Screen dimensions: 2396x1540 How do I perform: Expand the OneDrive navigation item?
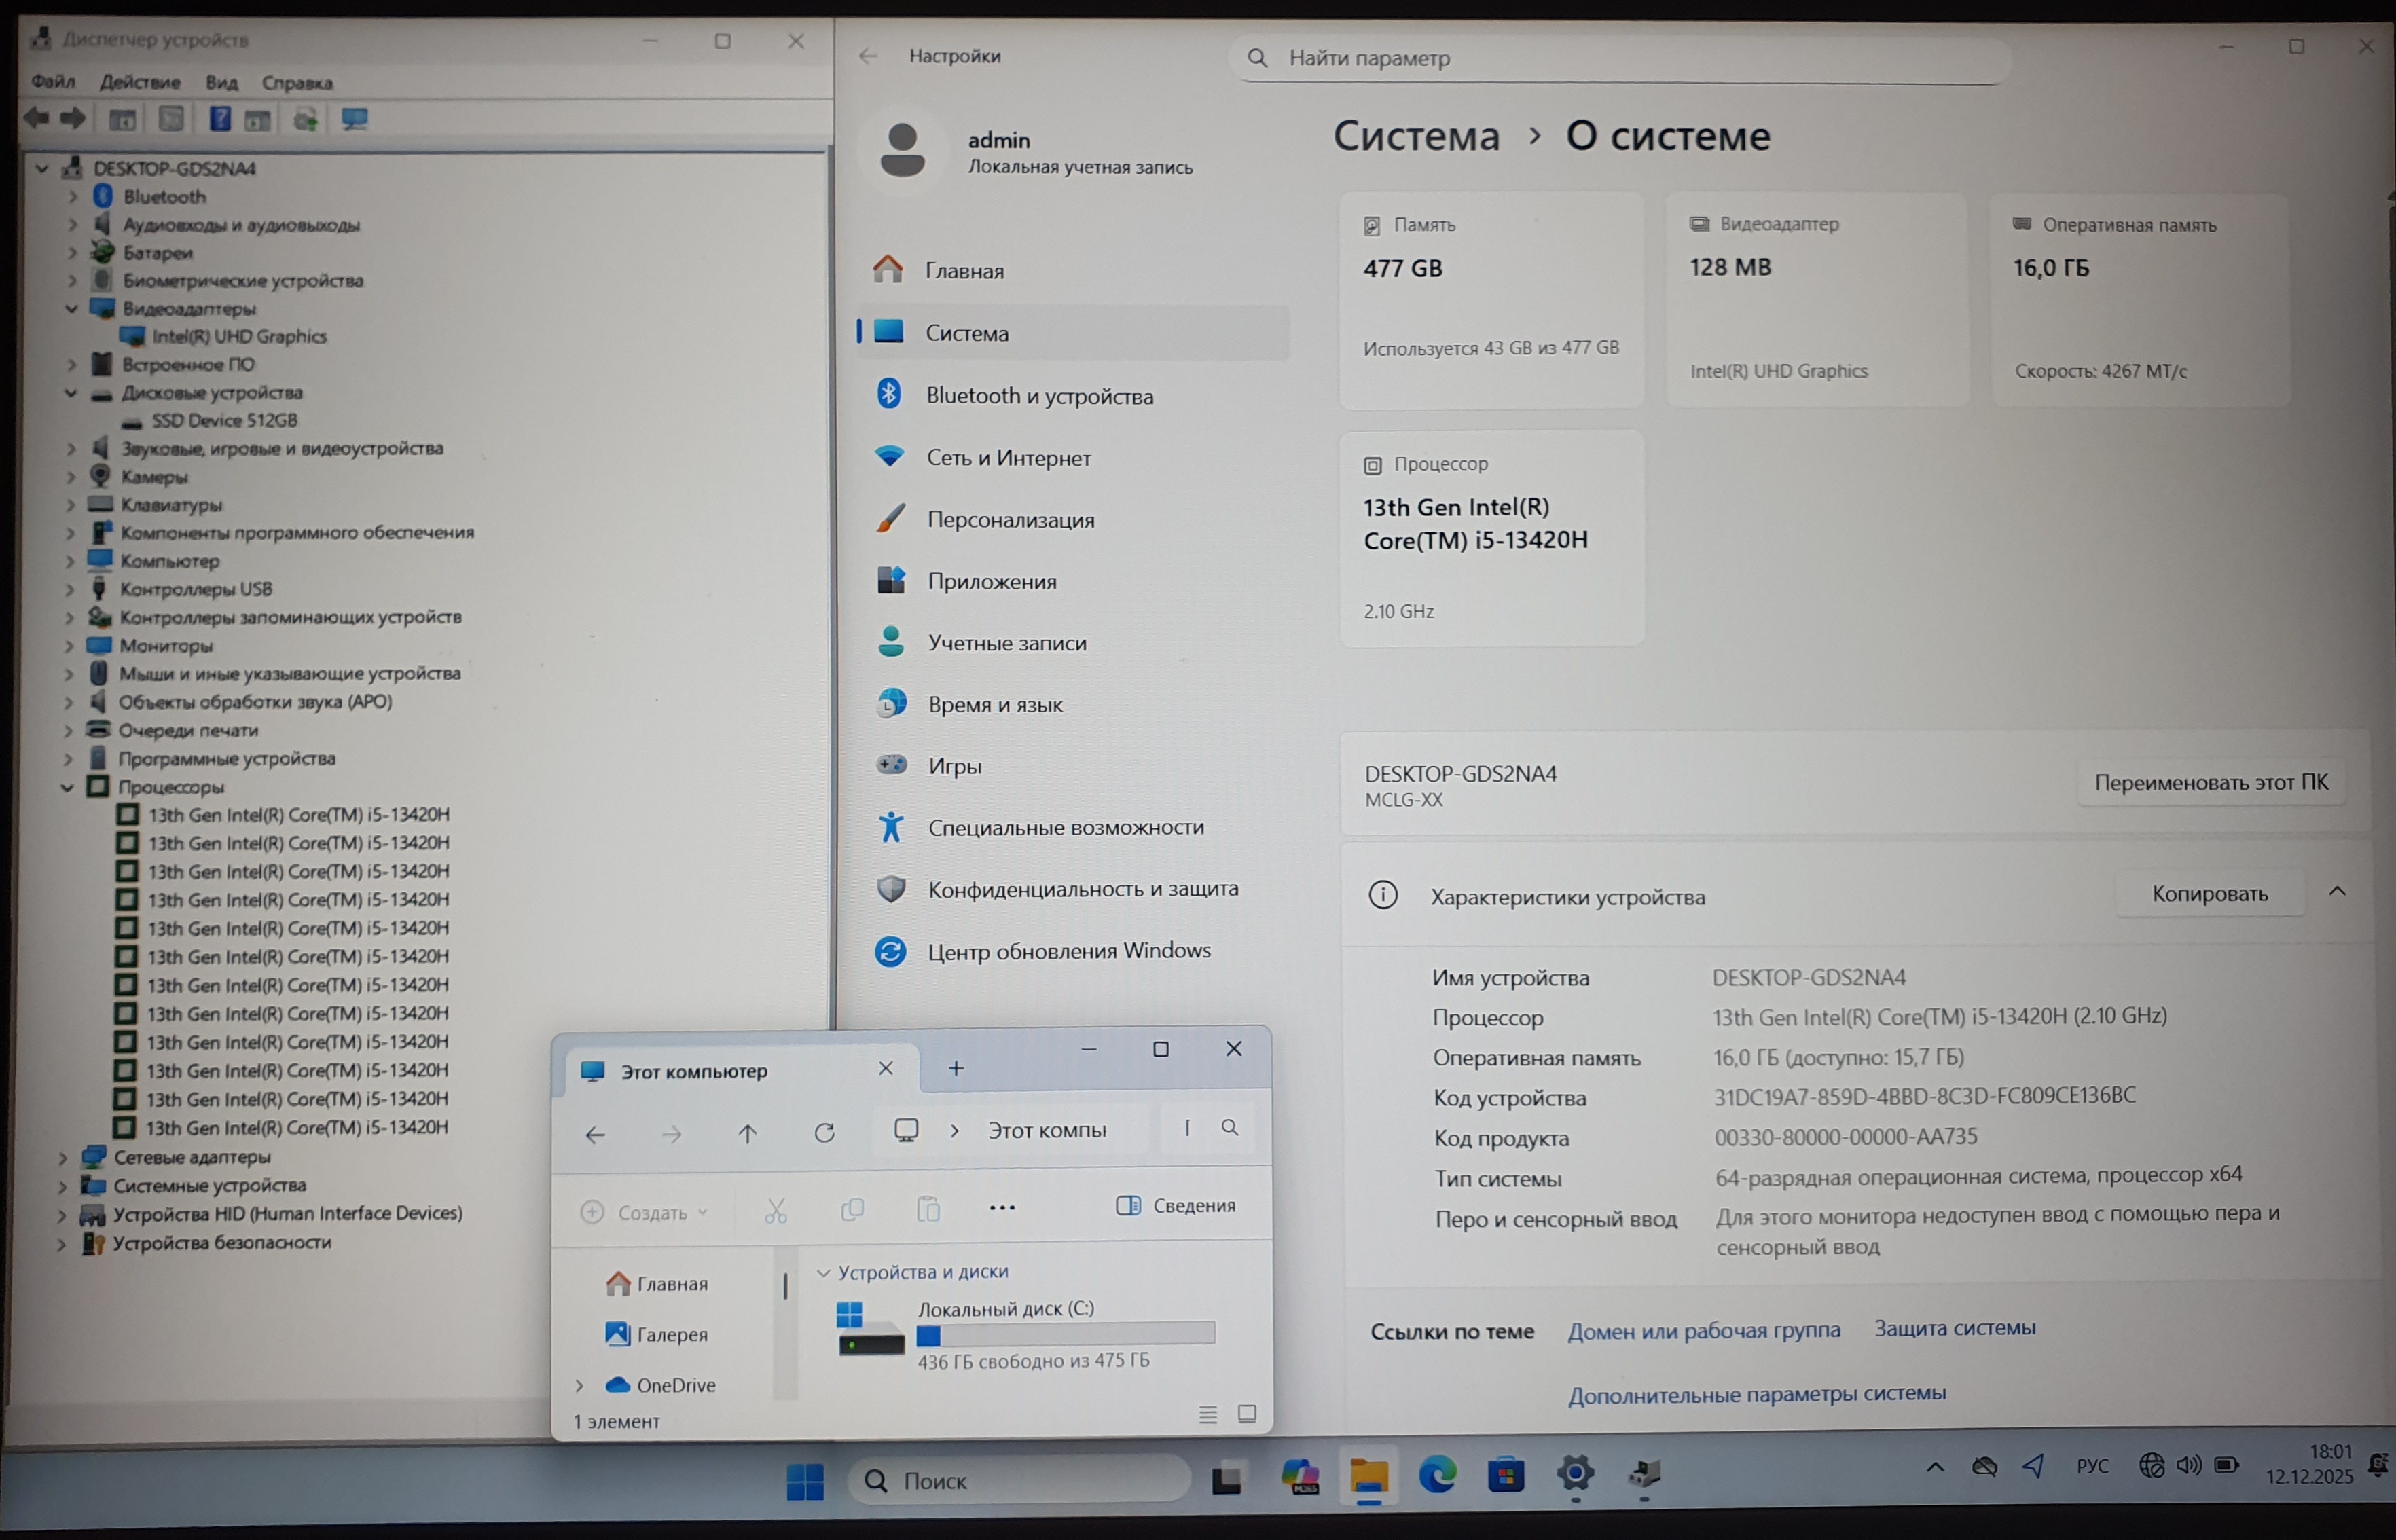pos(580,1386)
